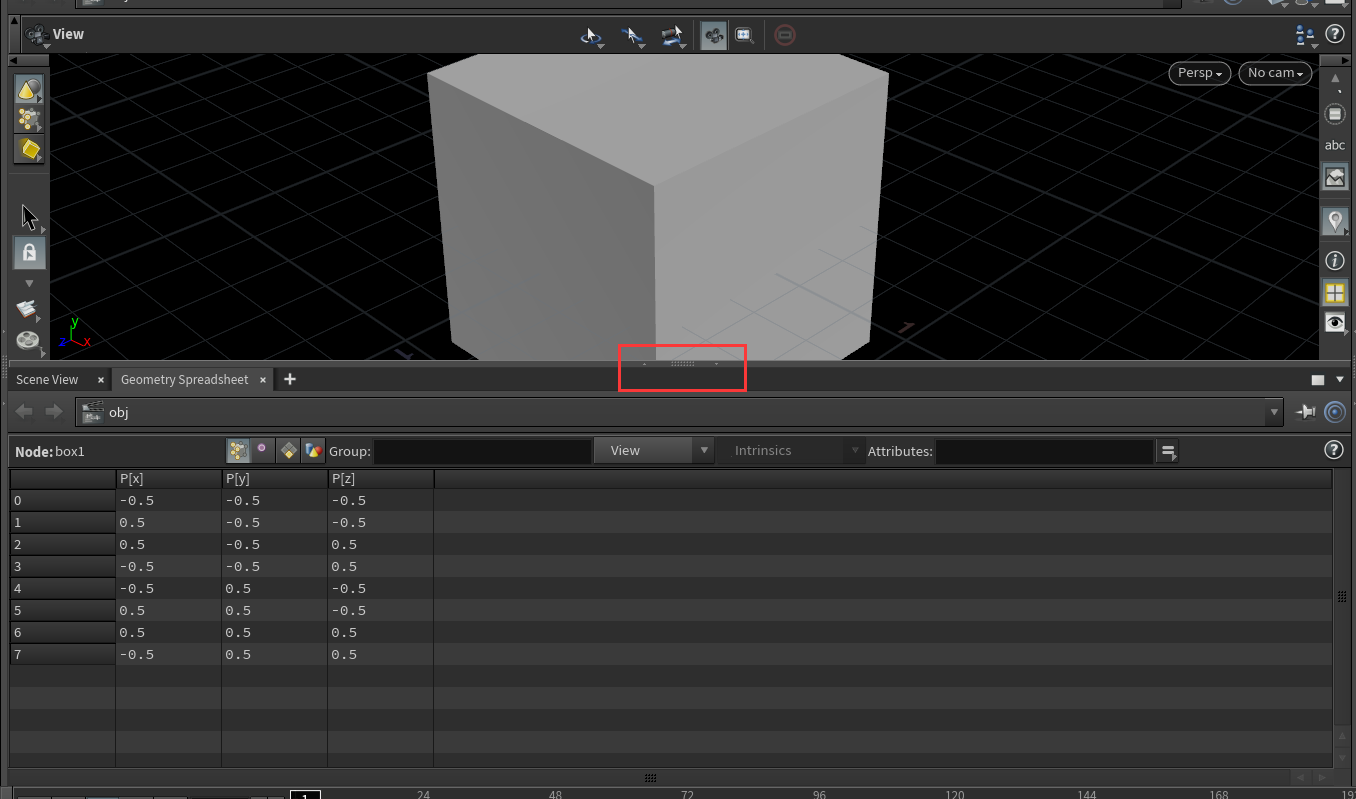The image size is (1356, 799).
Task: Click the frame-all magnifier icon in the toolbar
Action: coord(745,35)
